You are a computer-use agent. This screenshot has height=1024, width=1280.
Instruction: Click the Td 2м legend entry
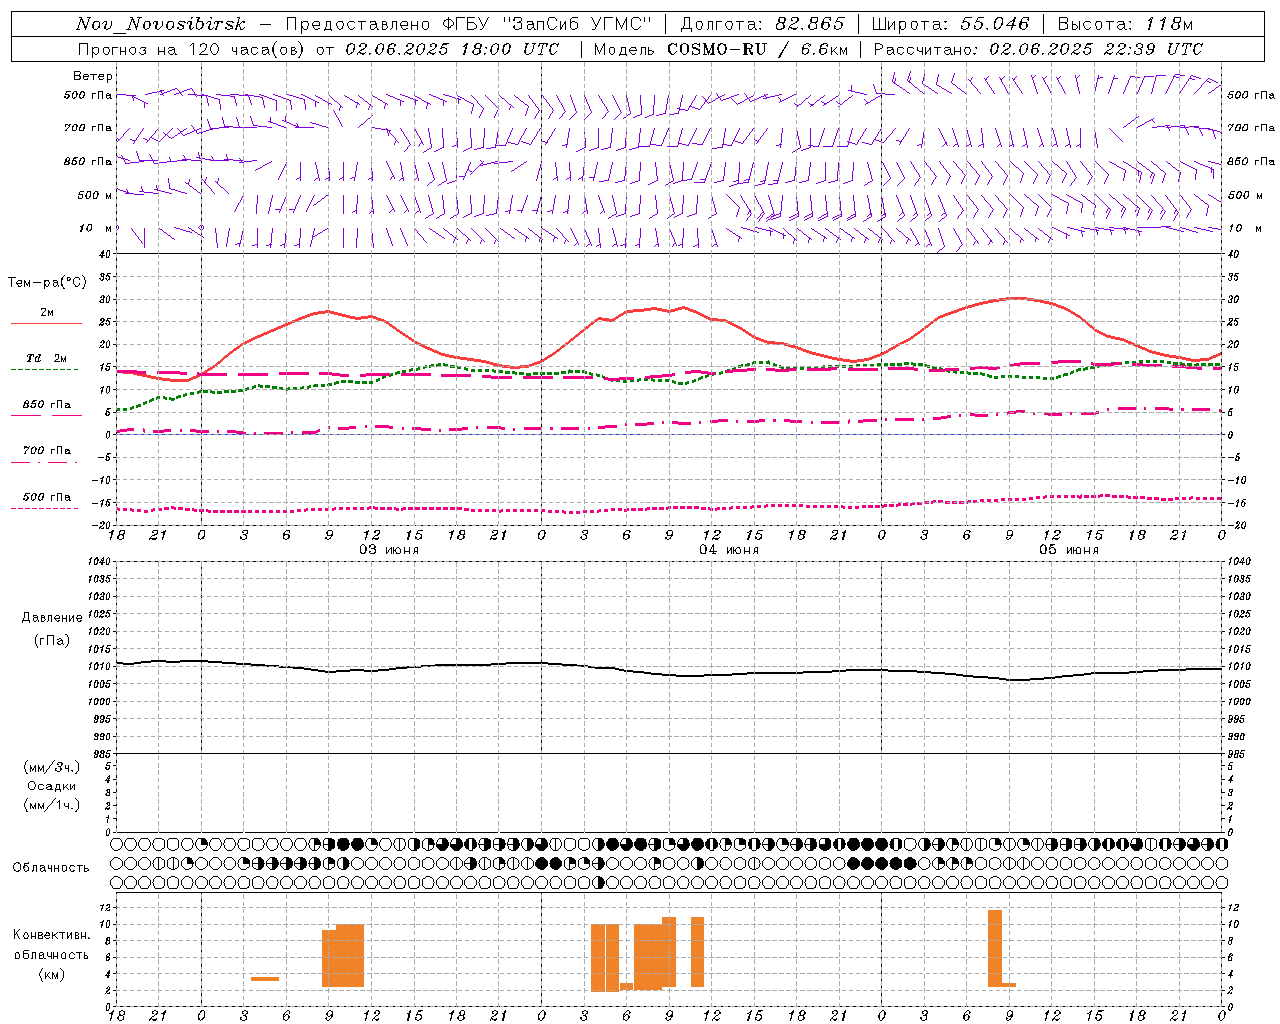[x=46, y=358]
